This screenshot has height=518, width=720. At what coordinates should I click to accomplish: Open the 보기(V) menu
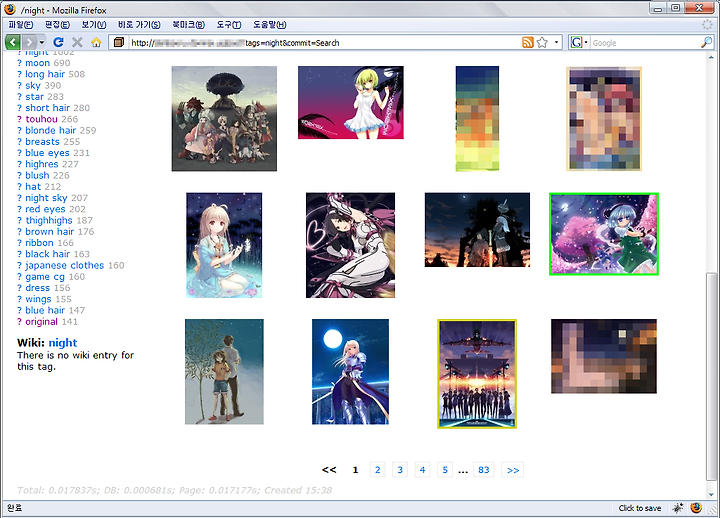(94, 25)
